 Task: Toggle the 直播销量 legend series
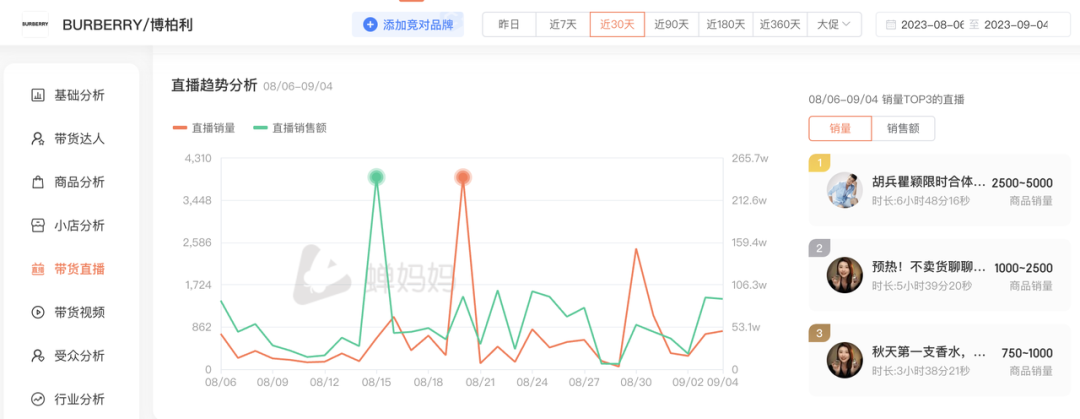tap(204, 128)
